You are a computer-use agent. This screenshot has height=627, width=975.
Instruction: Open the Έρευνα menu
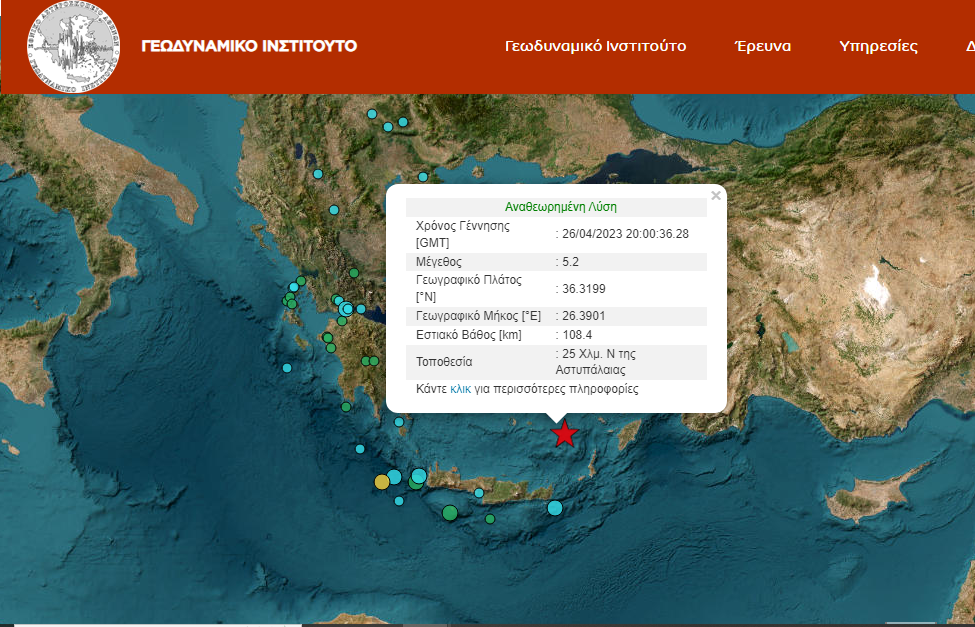(762, 46)
